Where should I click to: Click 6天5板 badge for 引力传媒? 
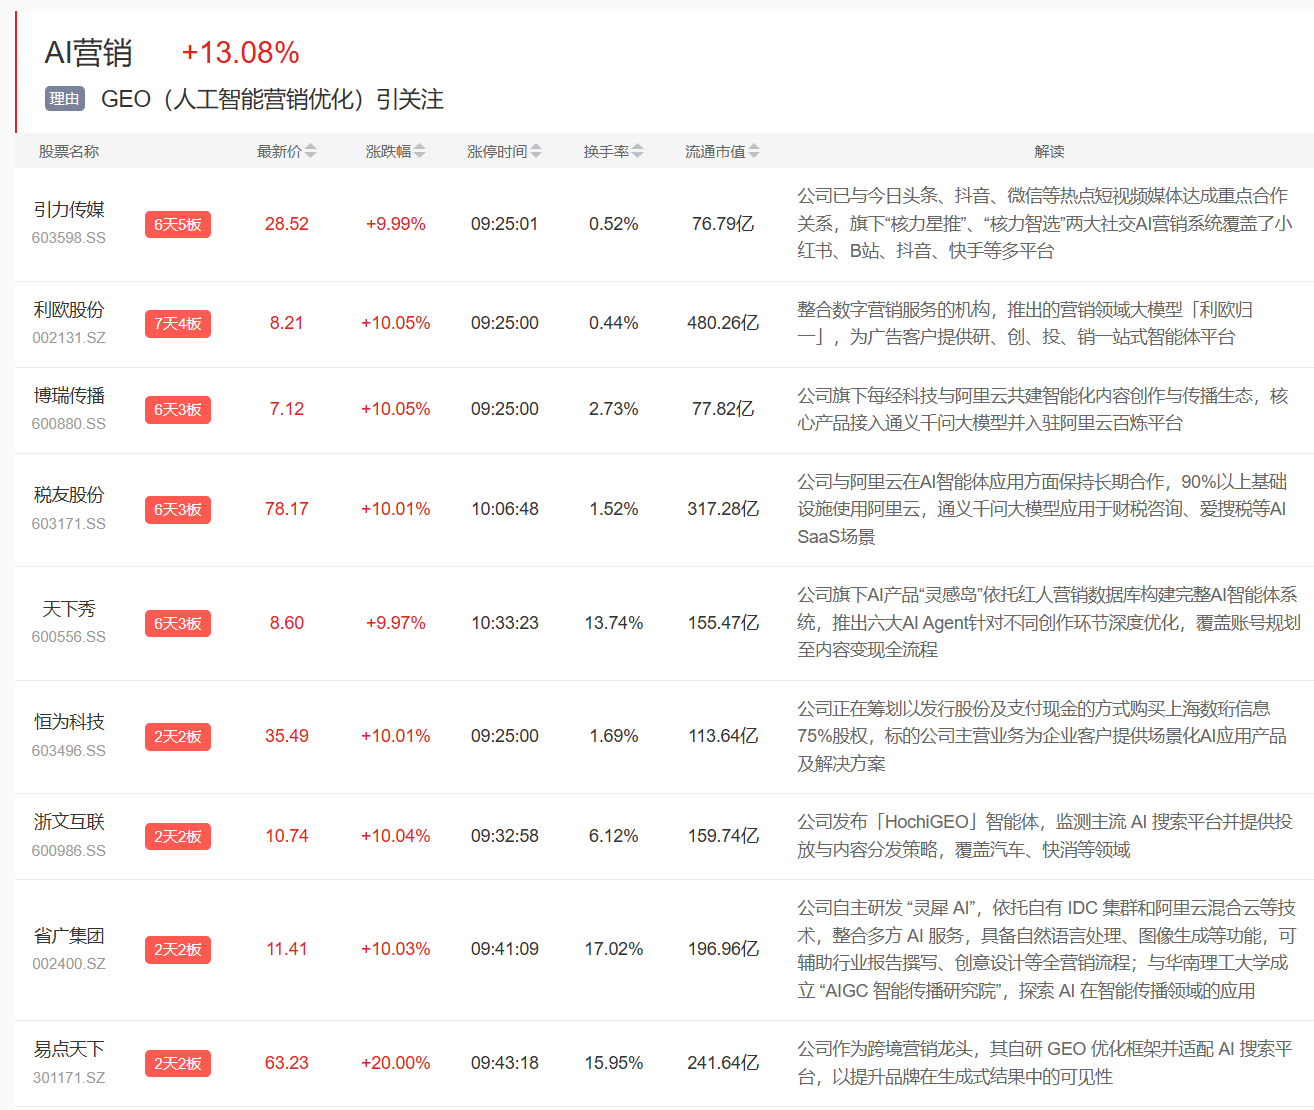pyautogui.click(x=178, y=225)
